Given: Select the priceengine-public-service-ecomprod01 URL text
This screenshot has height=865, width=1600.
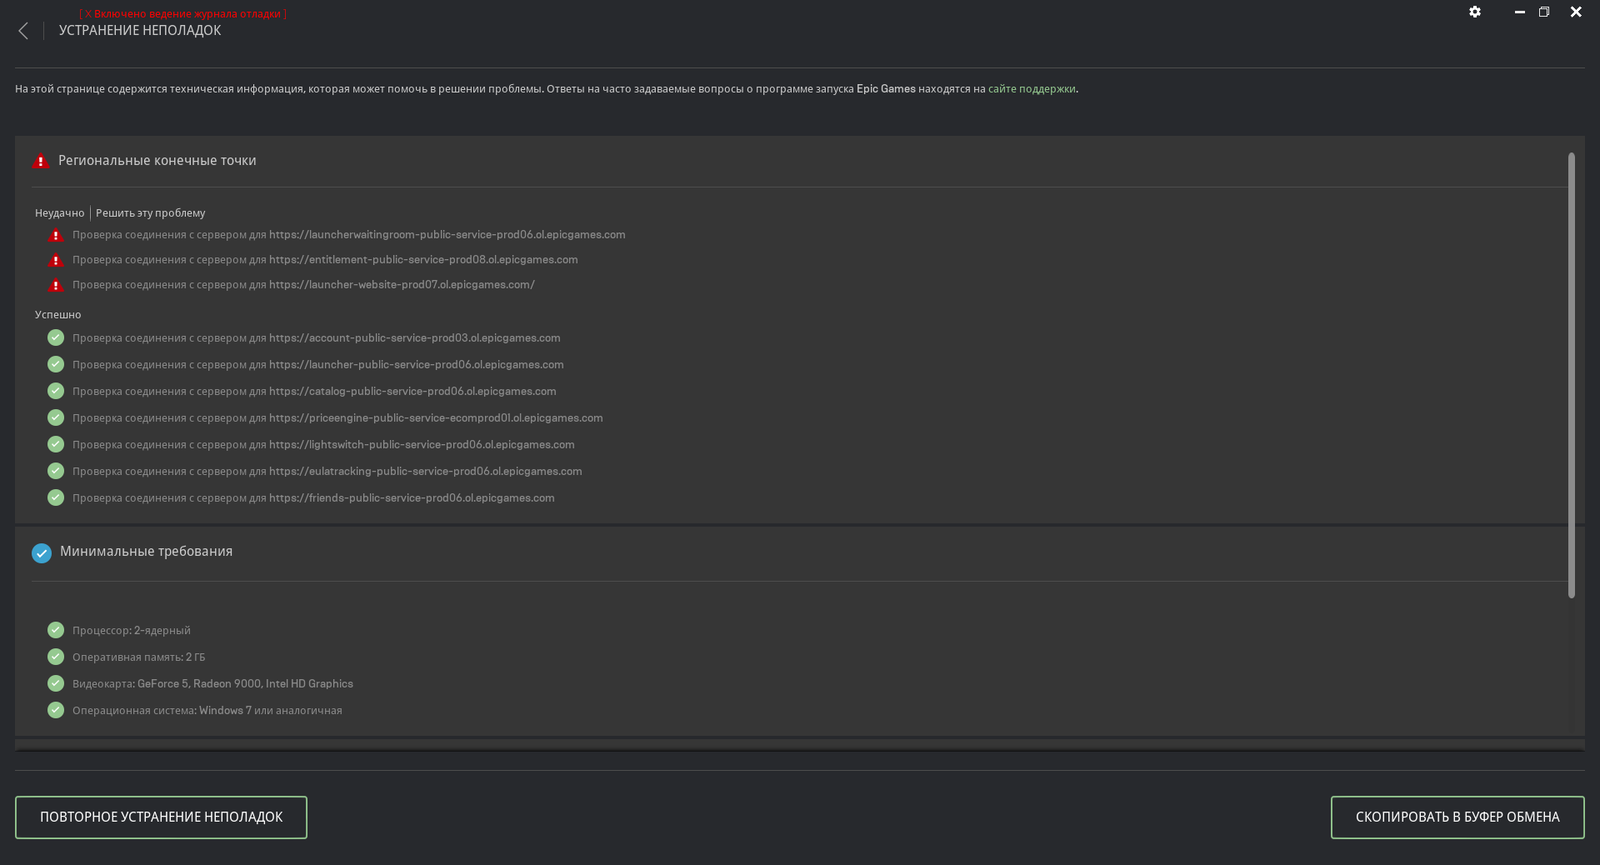Looking at the screenshot, I should click(x=436, y=418).
